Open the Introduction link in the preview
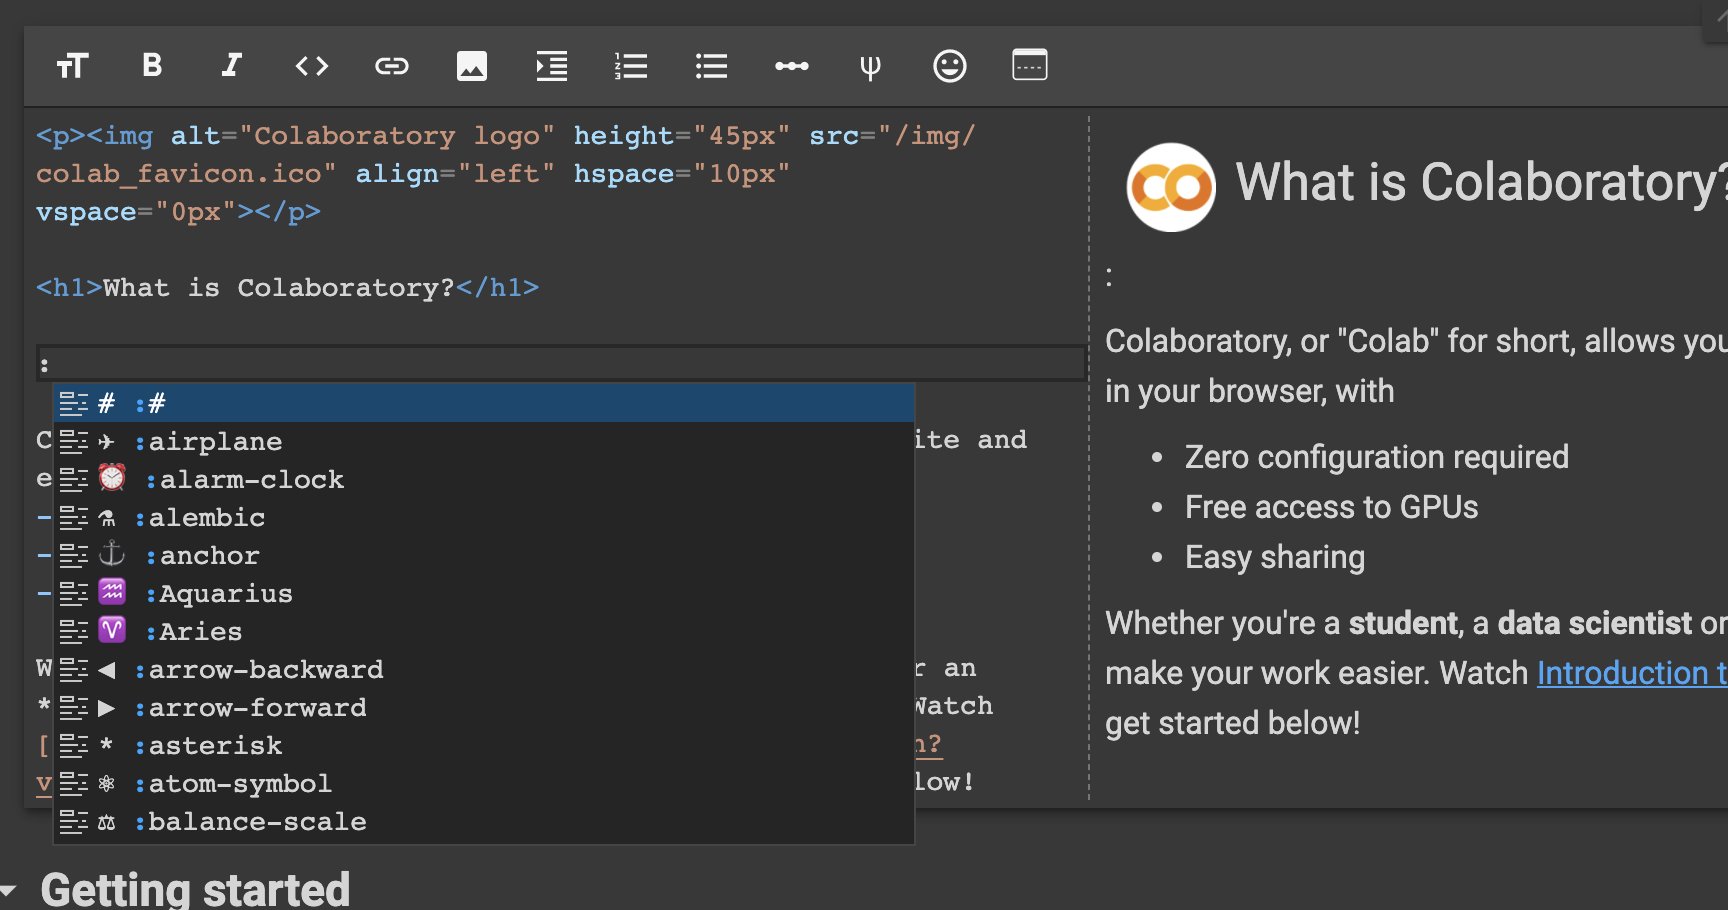 click(x=1630, y=672)
